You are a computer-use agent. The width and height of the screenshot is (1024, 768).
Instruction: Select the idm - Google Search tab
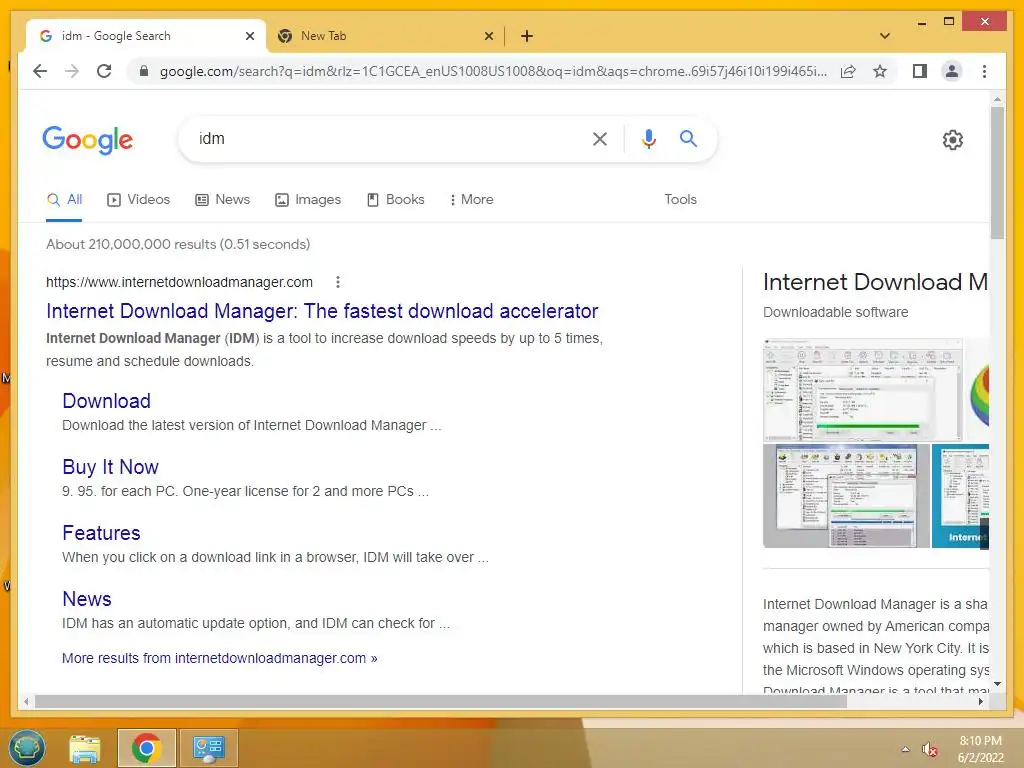coord(146,36)
